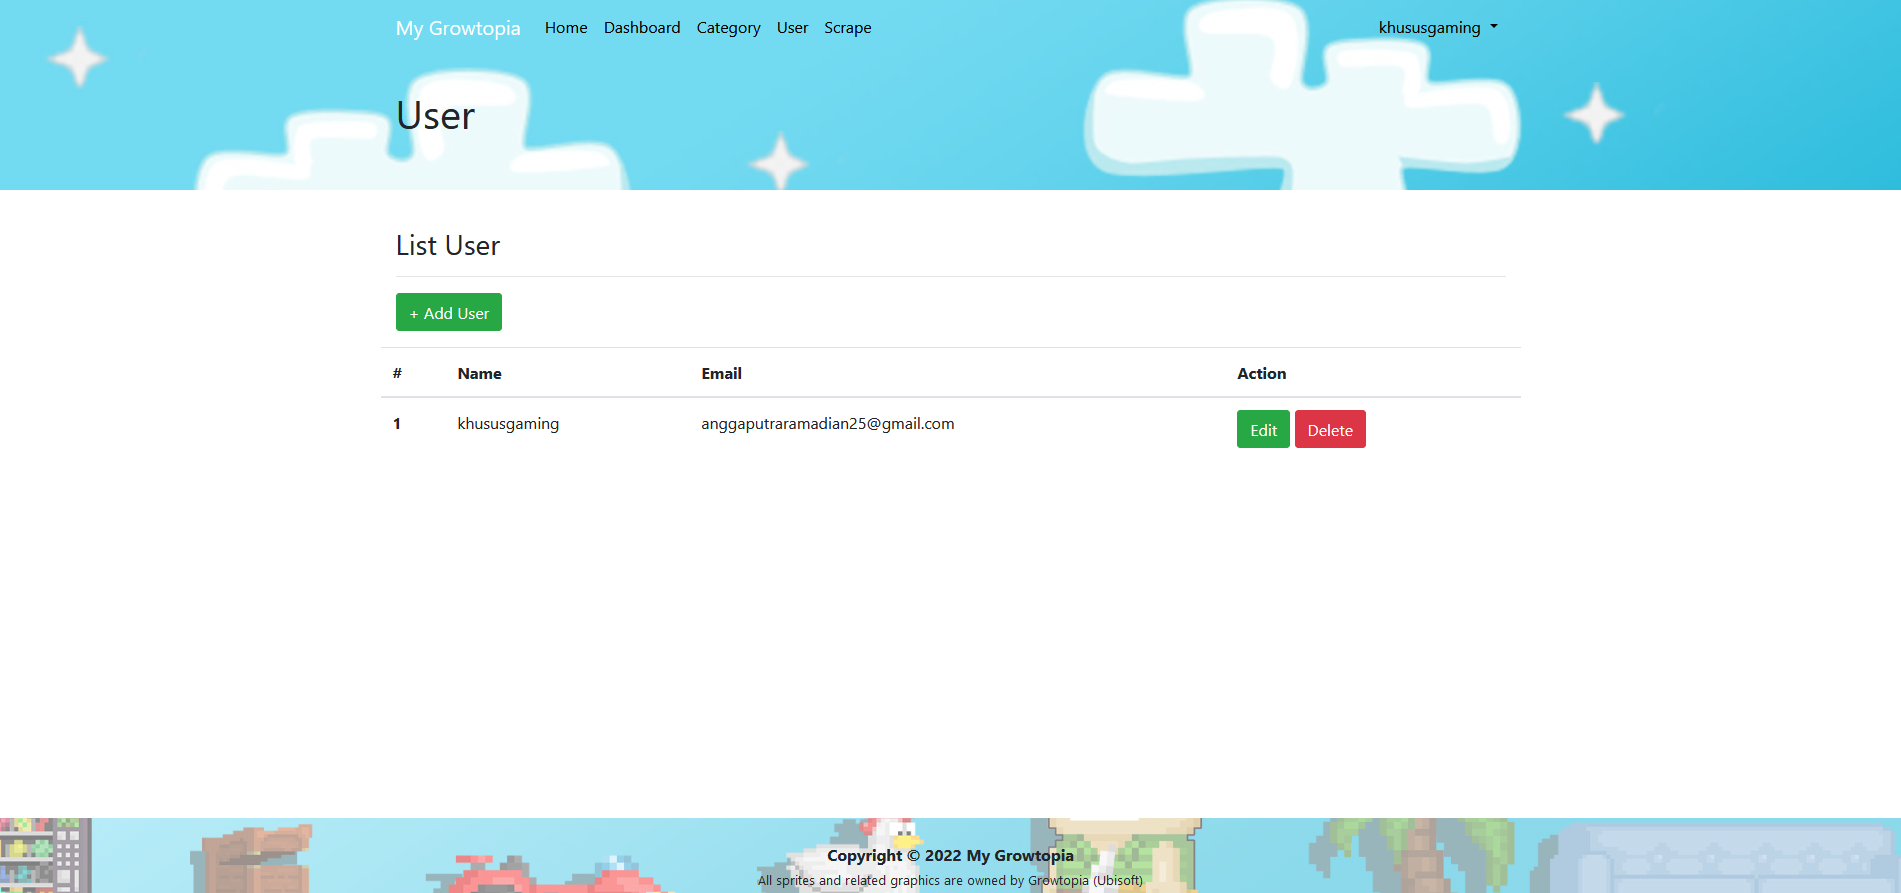
Task: Click the dropdown caret beside khususgaming
Action: (x=1494, y=27)
